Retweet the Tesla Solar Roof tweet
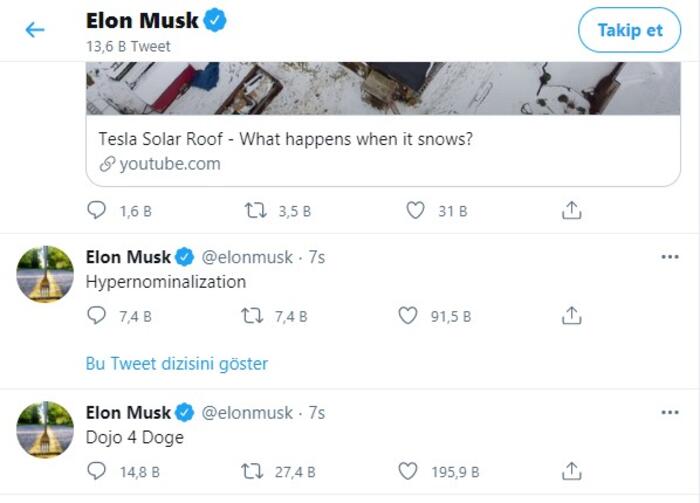 (x=256, y=211)
